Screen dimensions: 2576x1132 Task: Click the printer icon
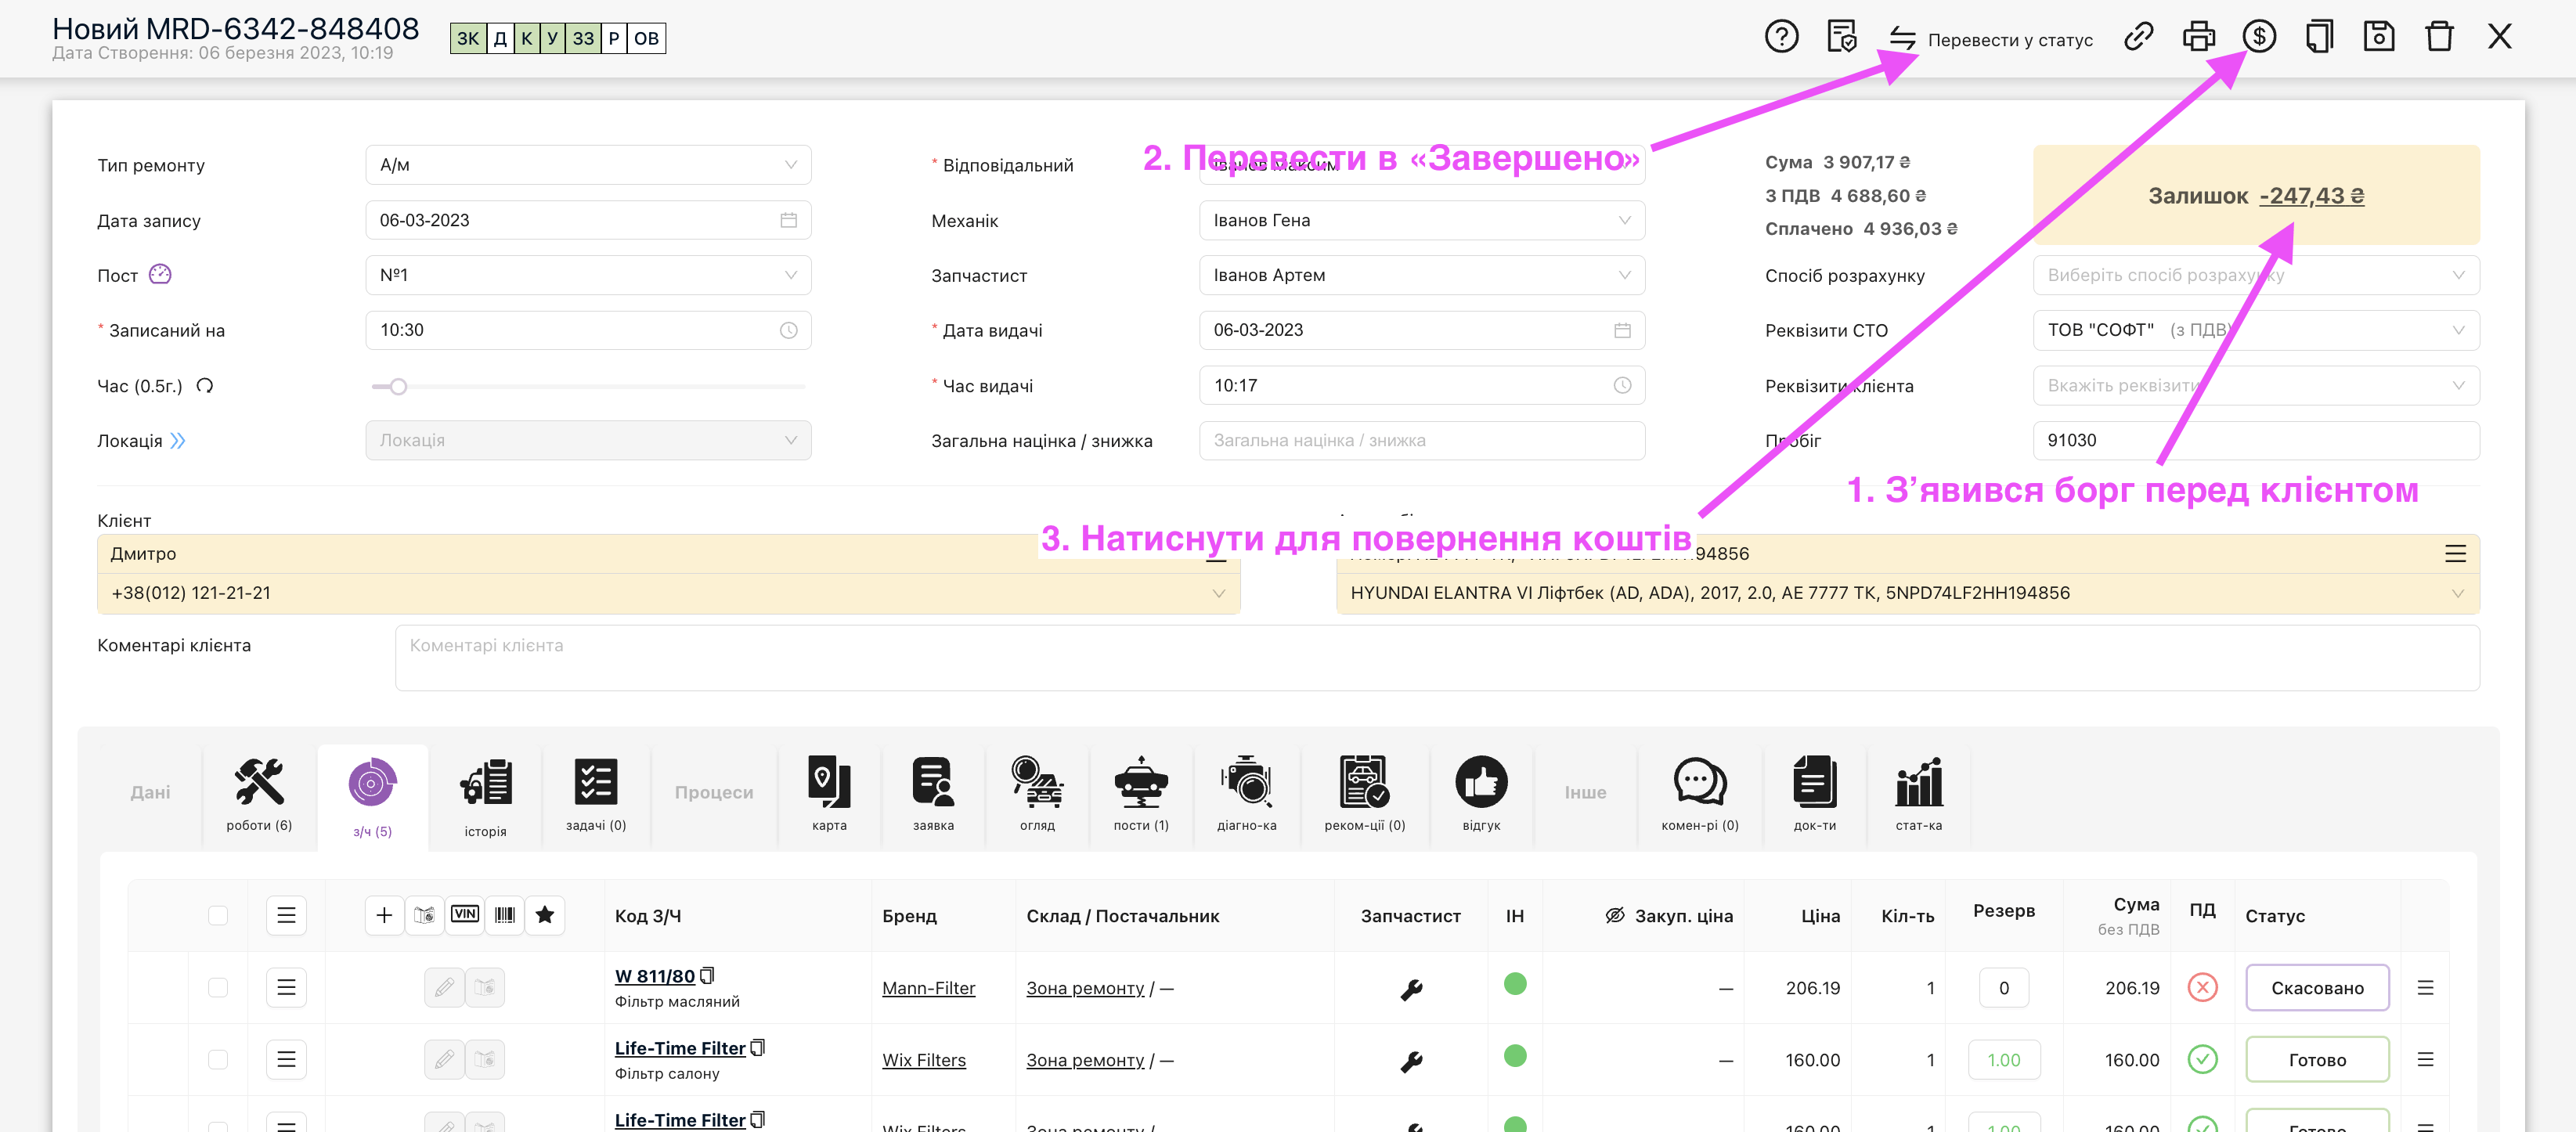2198,37
